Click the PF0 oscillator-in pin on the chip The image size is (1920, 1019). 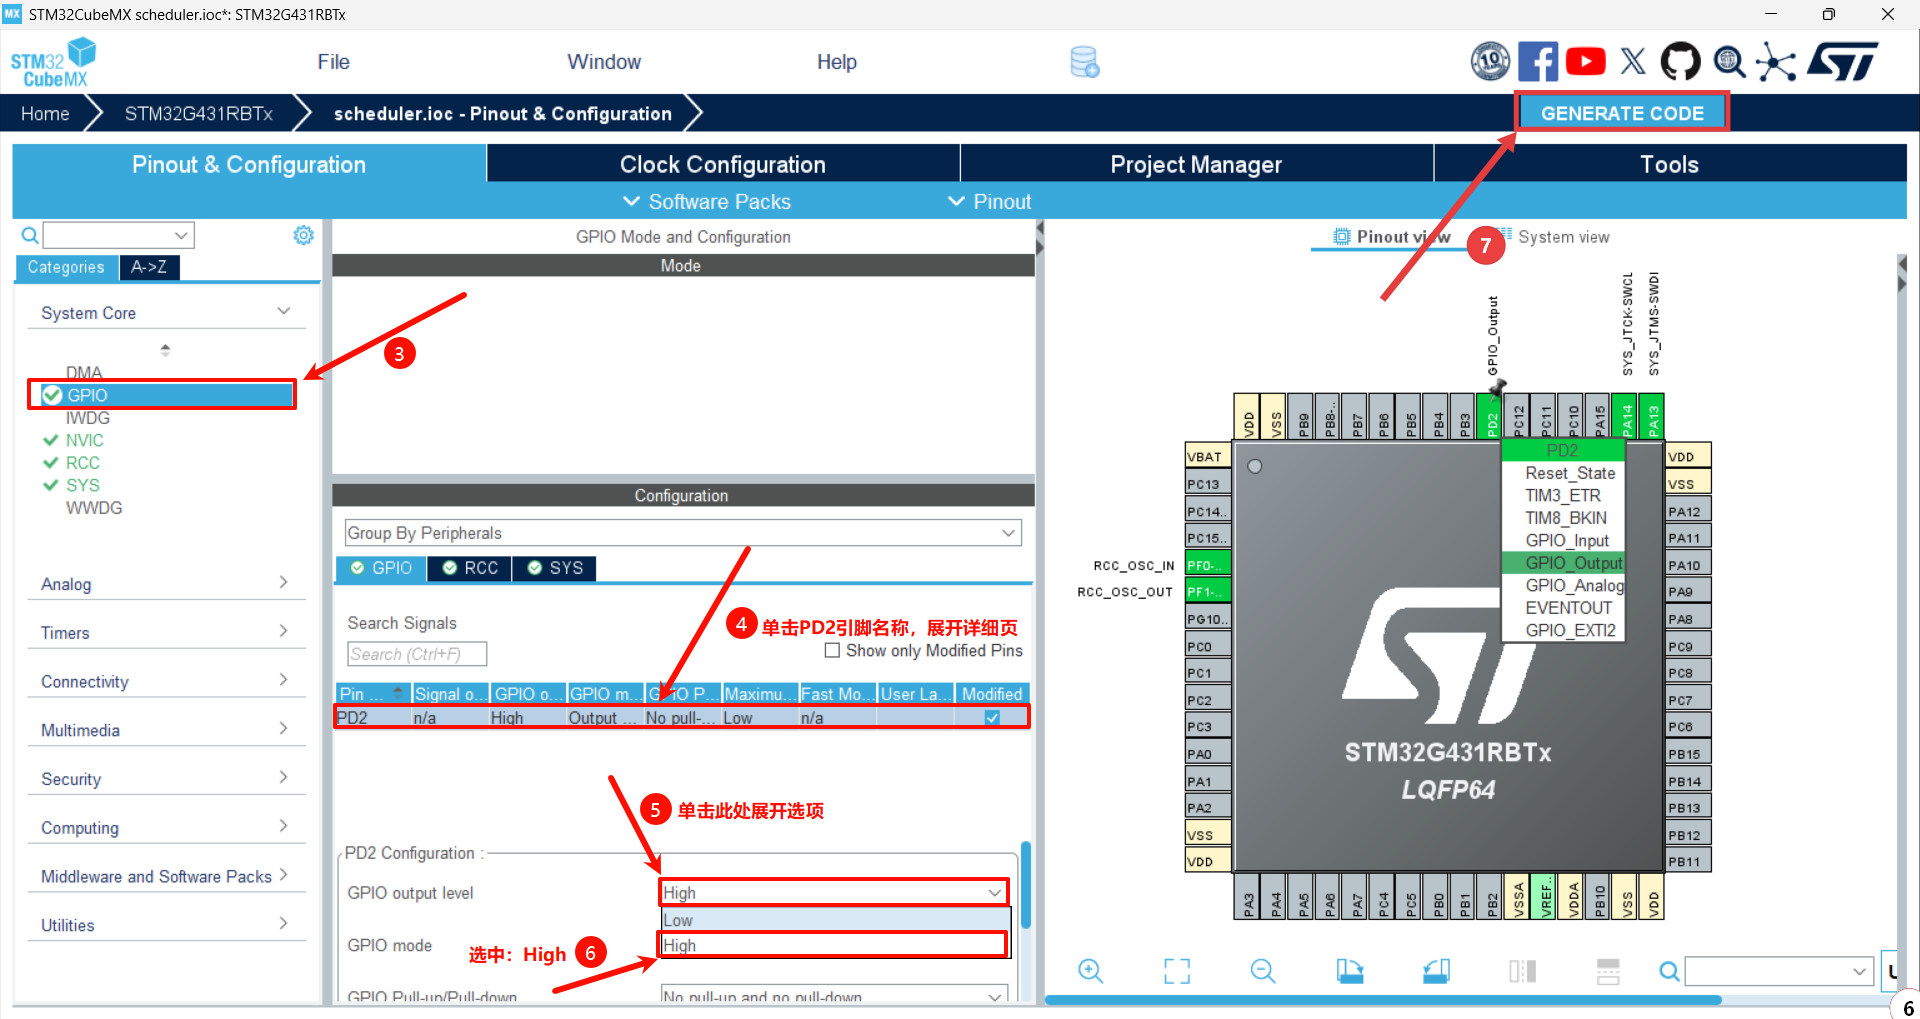click(x=1207, y=565)
